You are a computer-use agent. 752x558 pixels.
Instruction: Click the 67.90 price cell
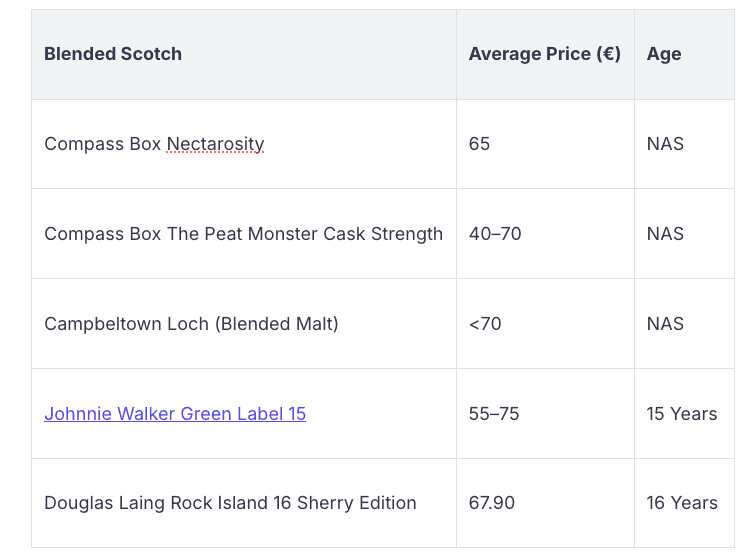click(x=492, y=503)
